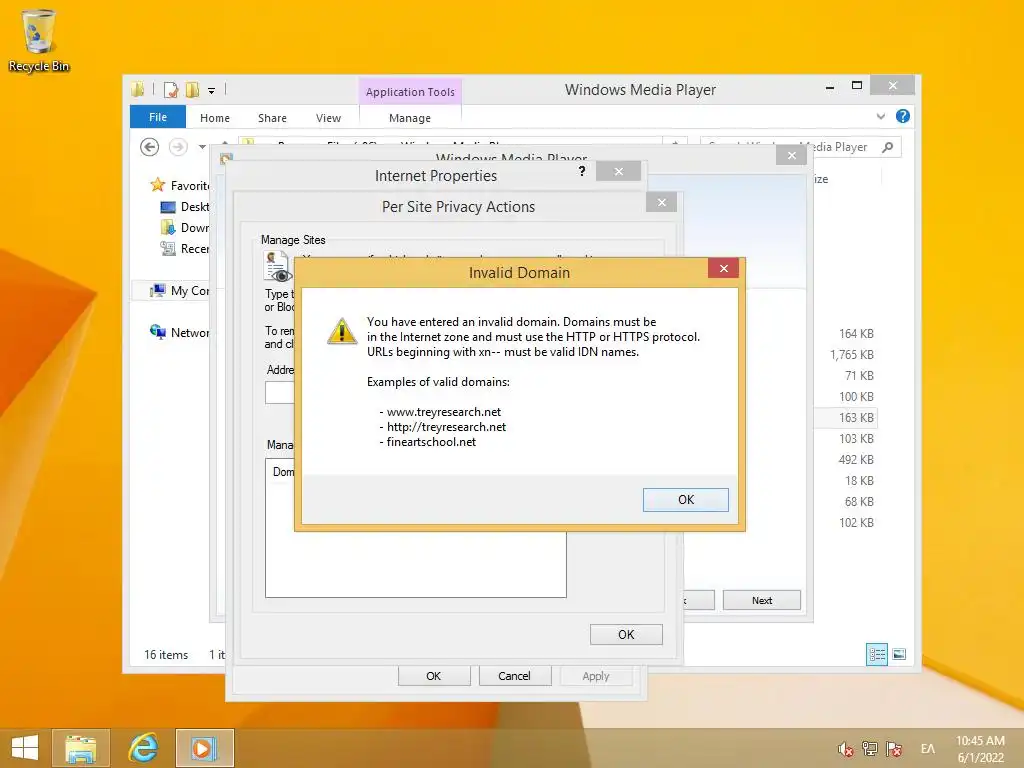Screen dimensions: 1024x768
Task: Click OK in Per Site Privacy Actions
Action: 626,635
